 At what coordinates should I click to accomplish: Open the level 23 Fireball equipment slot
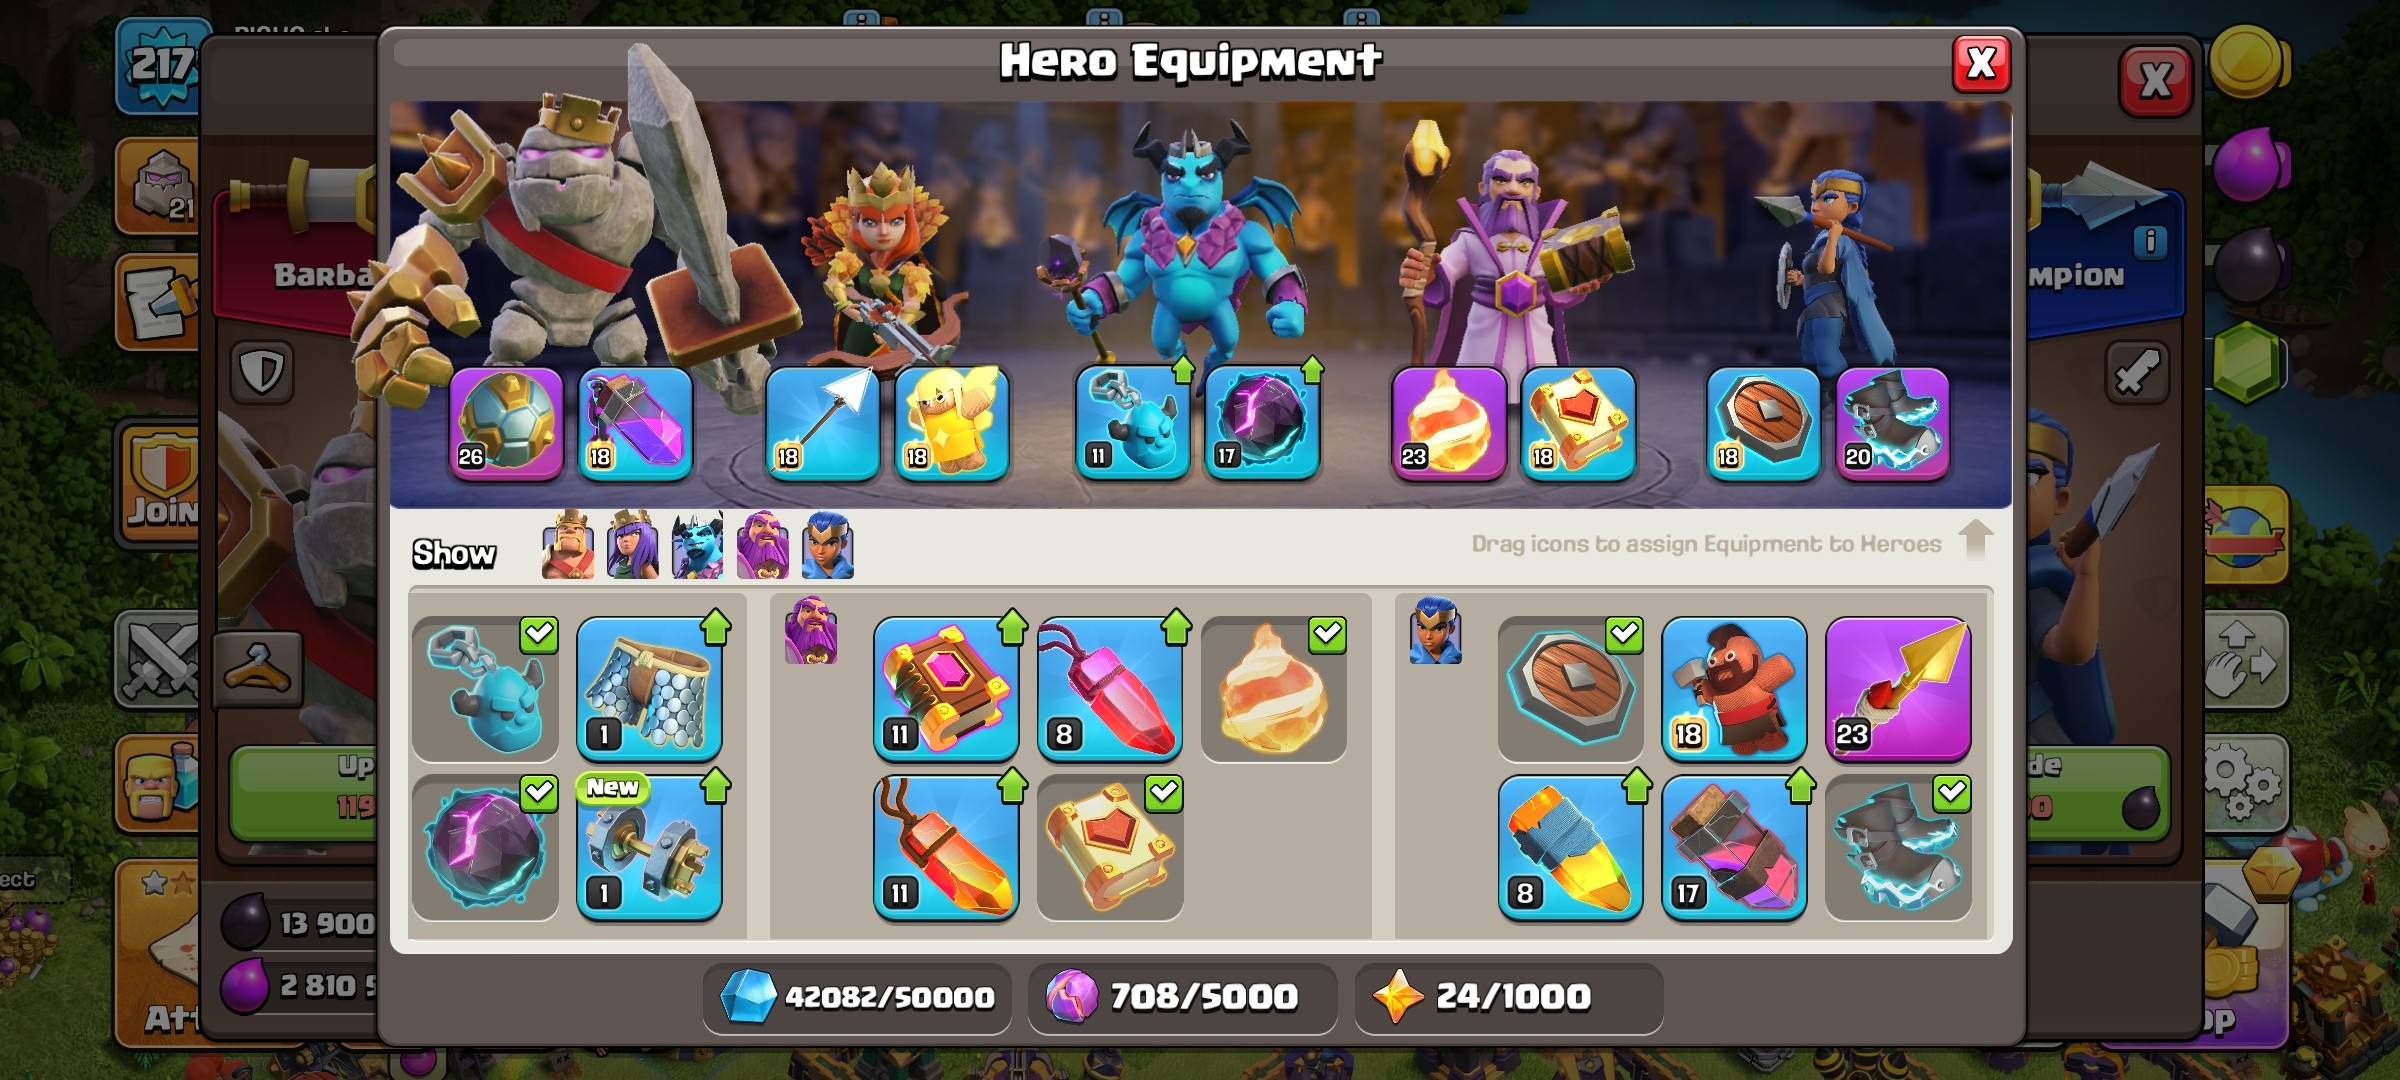coord(1449,423)
